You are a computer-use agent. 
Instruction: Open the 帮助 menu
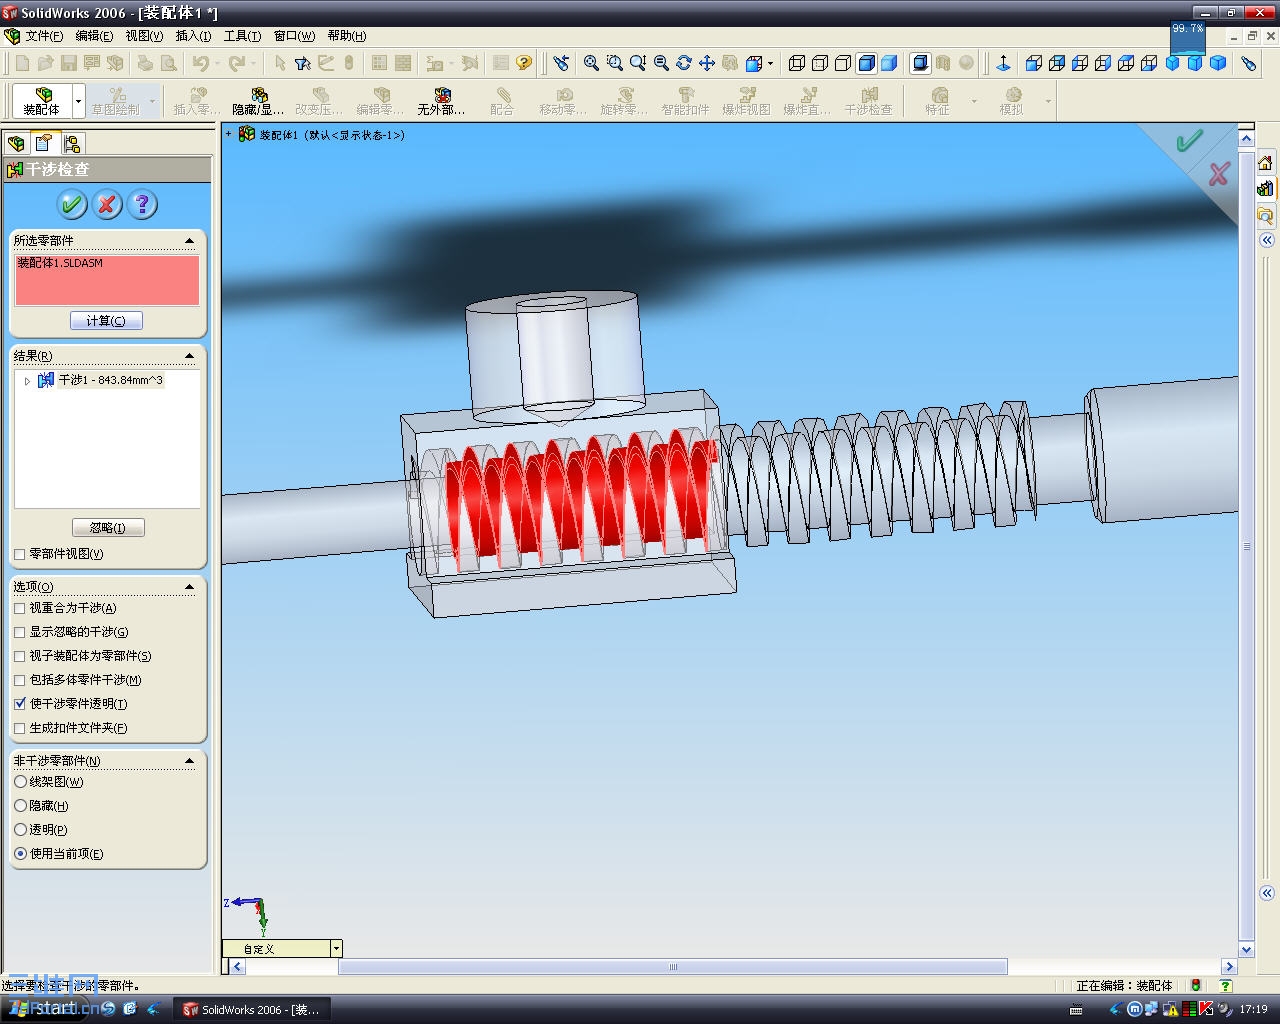346,36
